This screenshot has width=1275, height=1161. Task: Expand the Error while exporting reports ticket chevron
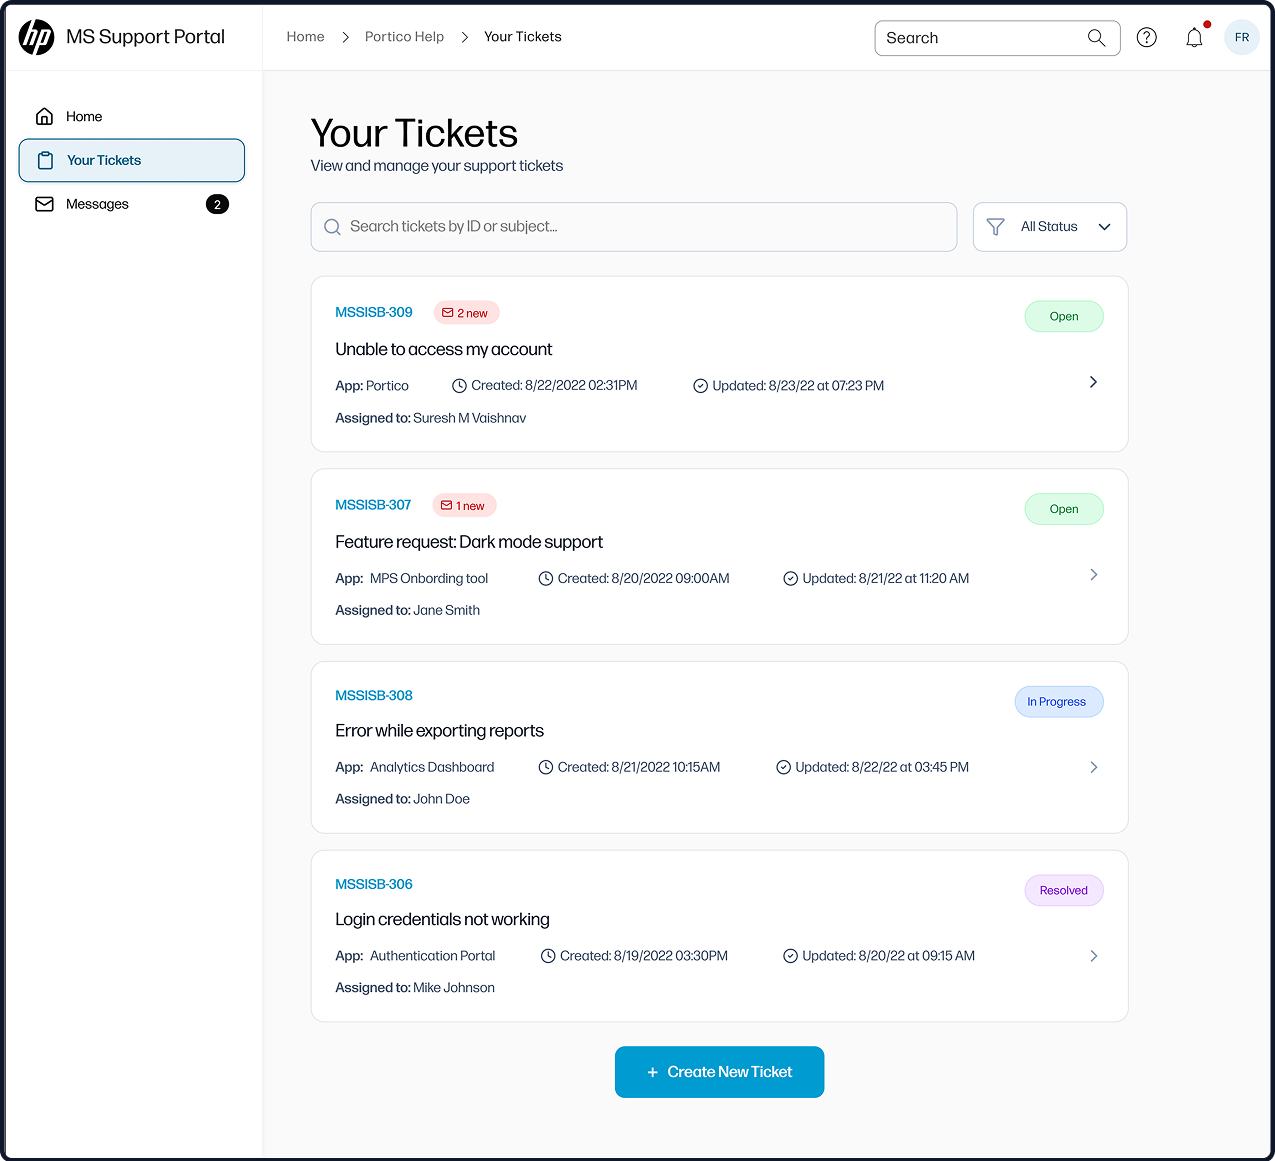pyautogui.click(x=1093, y=767)
